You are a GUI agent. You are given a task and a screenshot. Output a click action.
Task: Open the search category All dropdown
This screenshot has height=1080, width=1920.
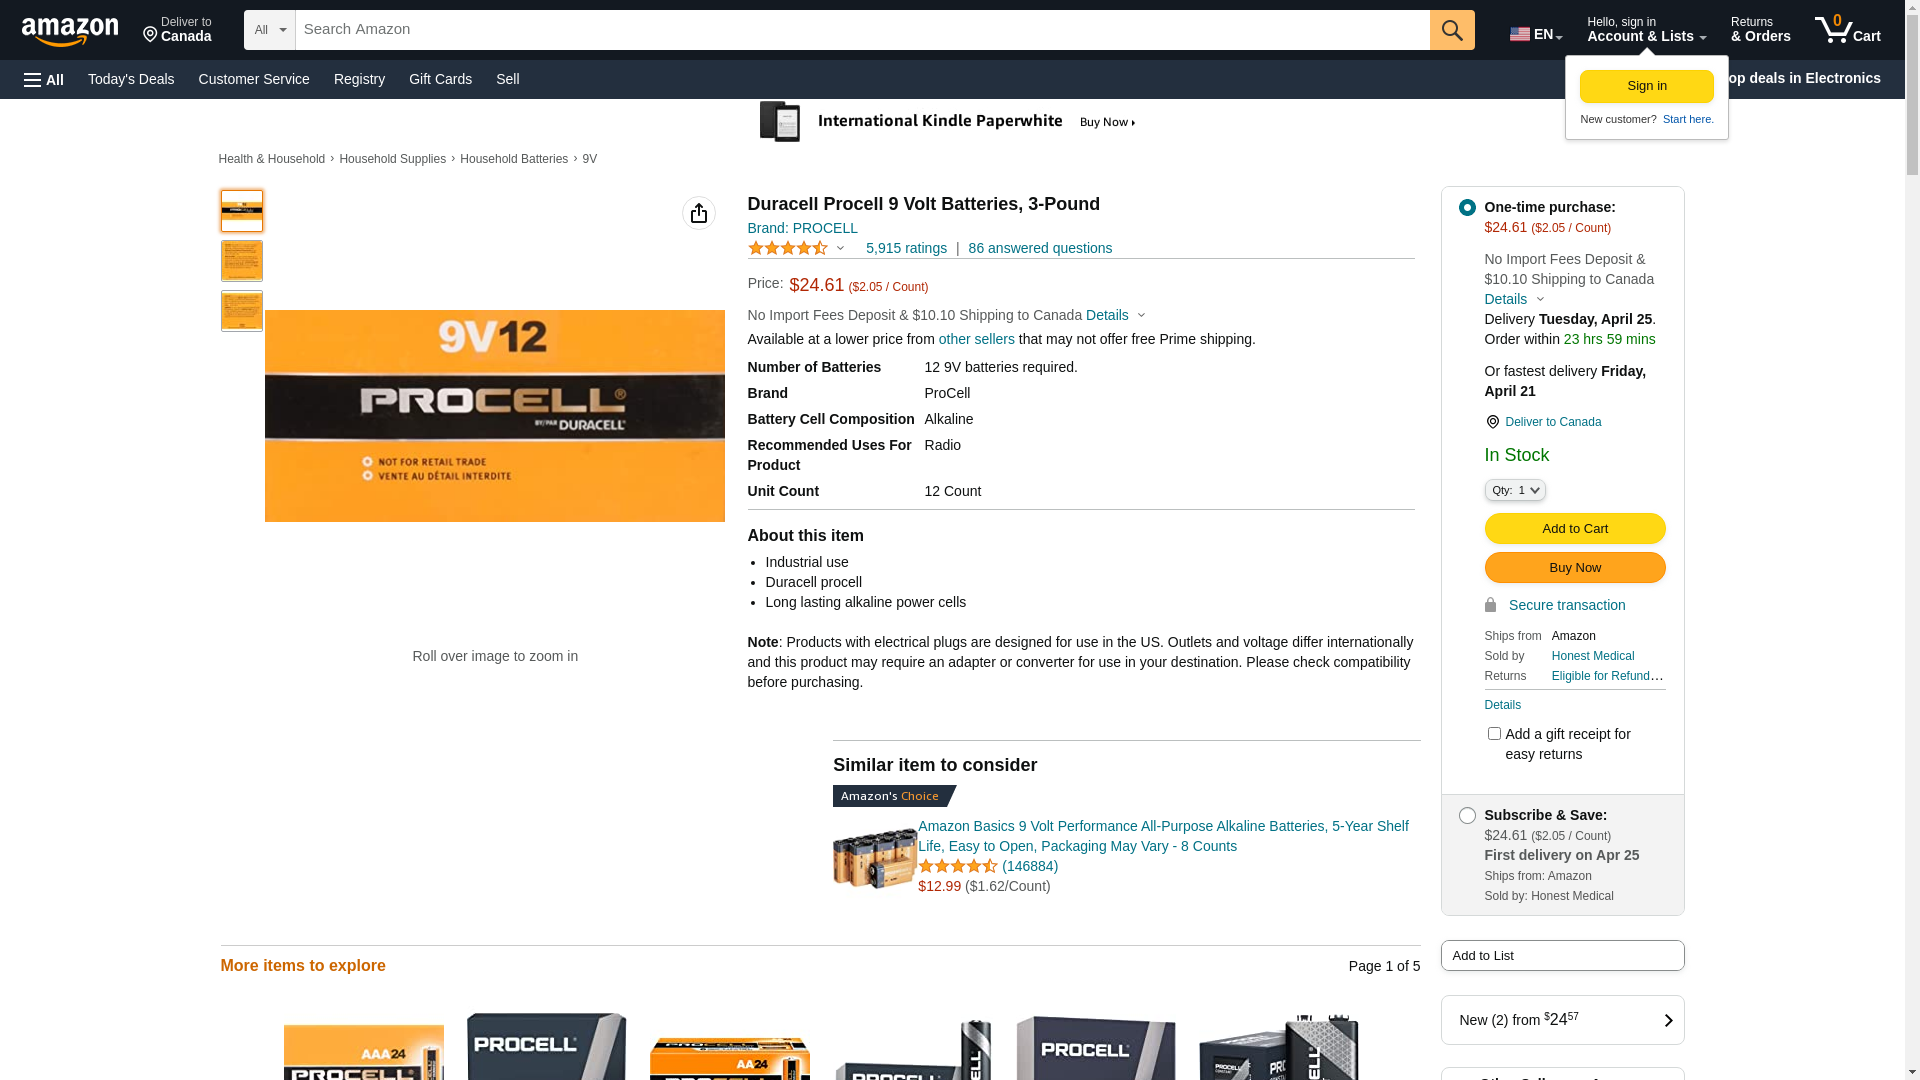pos(269,30)
